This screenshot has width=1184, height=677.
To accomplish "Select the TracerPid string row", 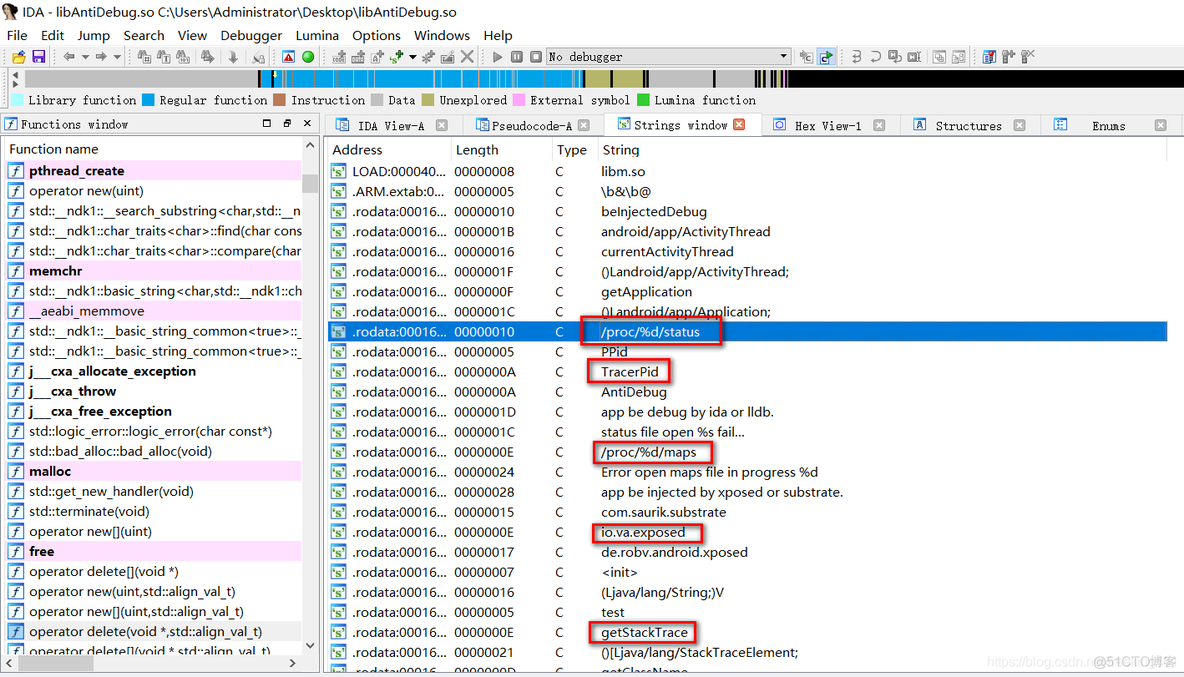I will (748, 371).
